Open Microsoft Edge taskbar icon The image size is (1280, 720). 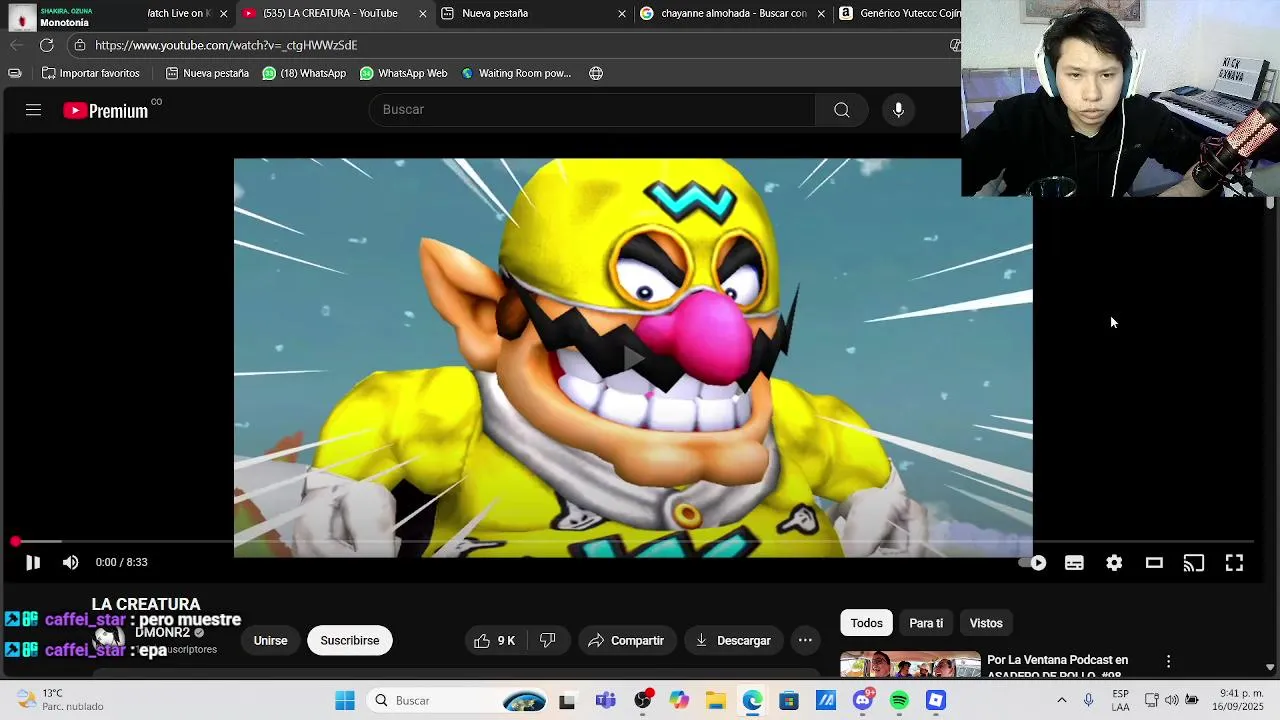tap(752, 701)
